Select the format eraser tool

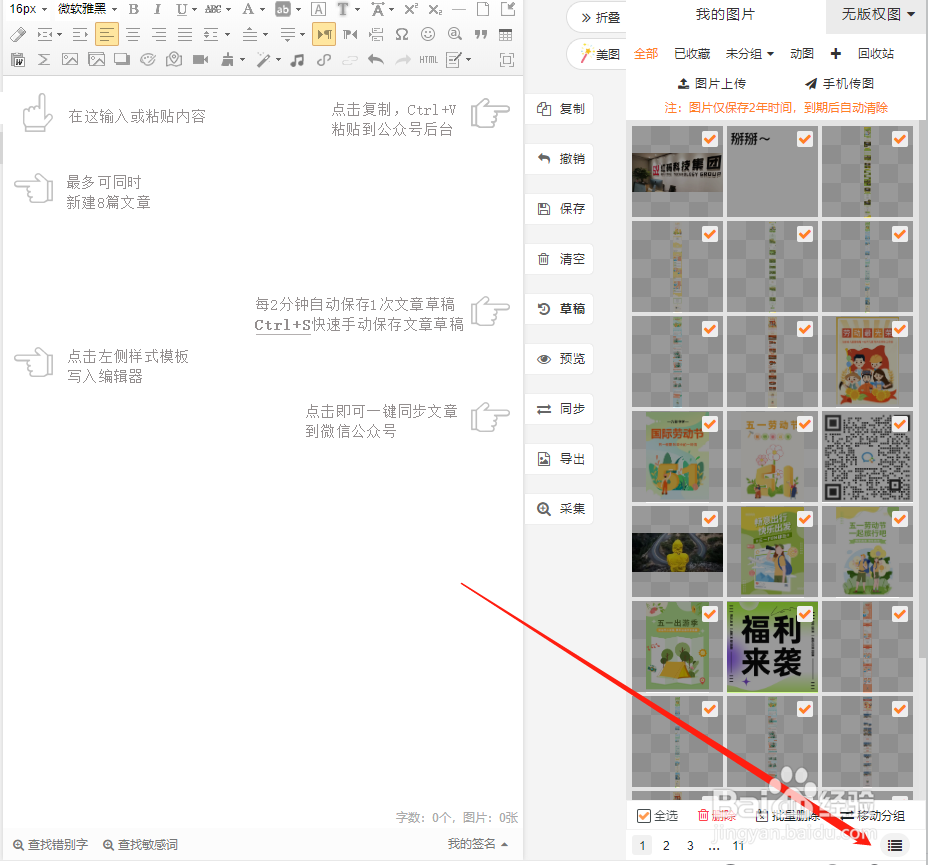[x=17, y=34]
